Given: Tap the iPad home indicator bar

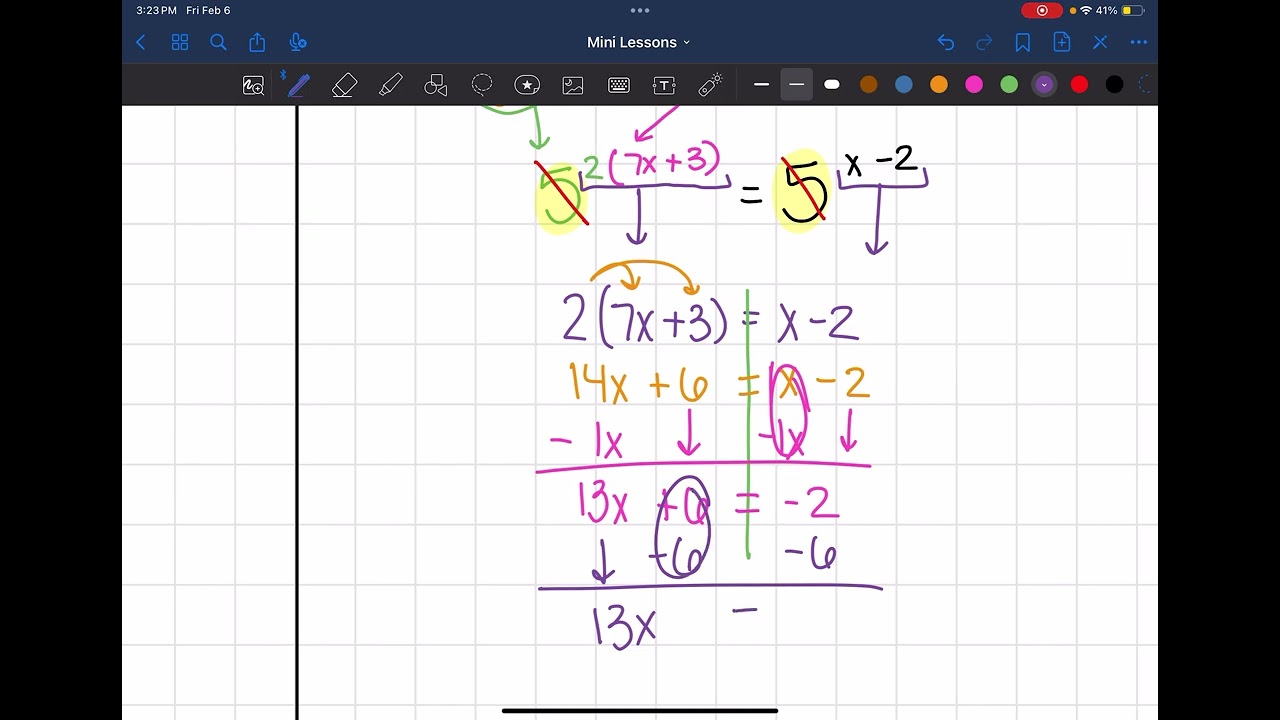Looking at the screenshot, I should (x=640, y=711).
